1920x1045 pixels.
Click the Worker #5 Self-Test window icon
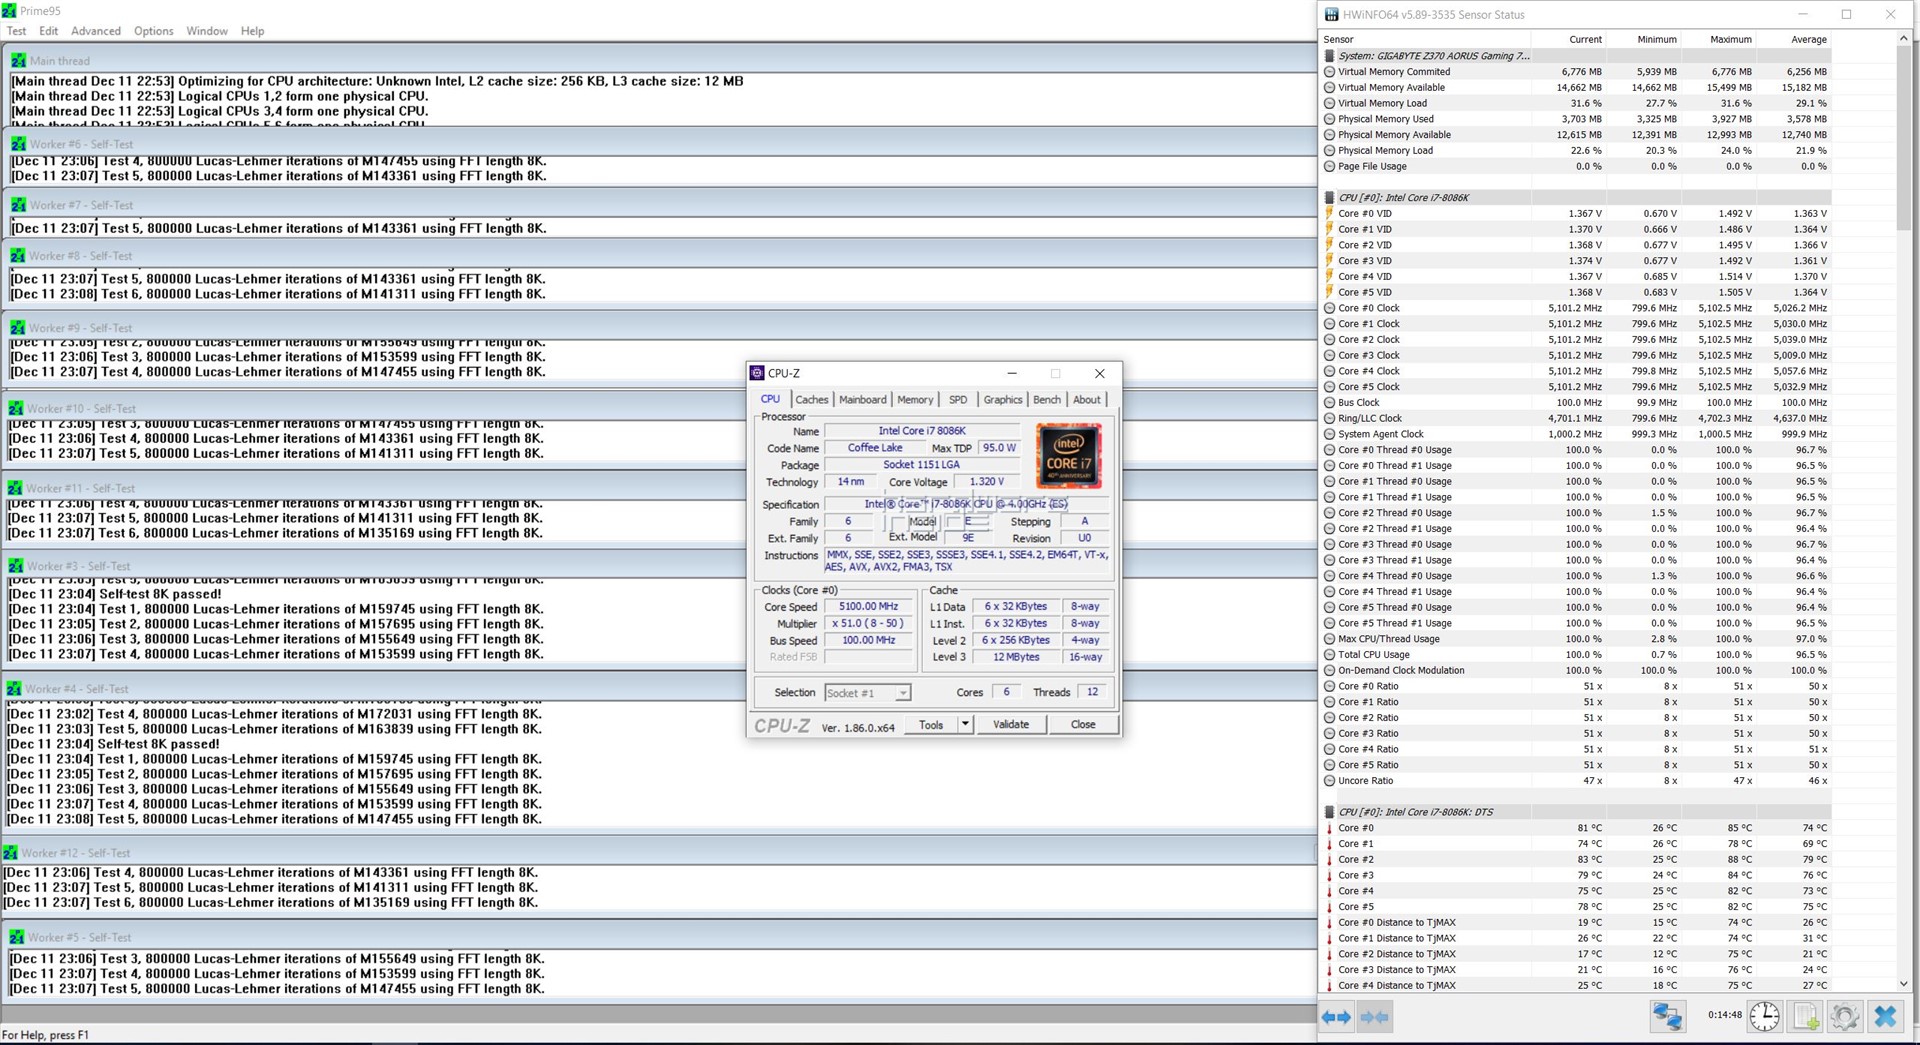17,937
